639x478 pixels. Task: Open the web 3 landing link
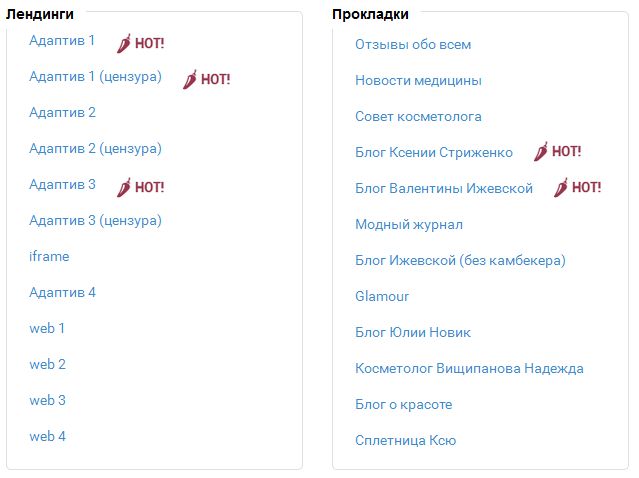[x=48, y=400]
